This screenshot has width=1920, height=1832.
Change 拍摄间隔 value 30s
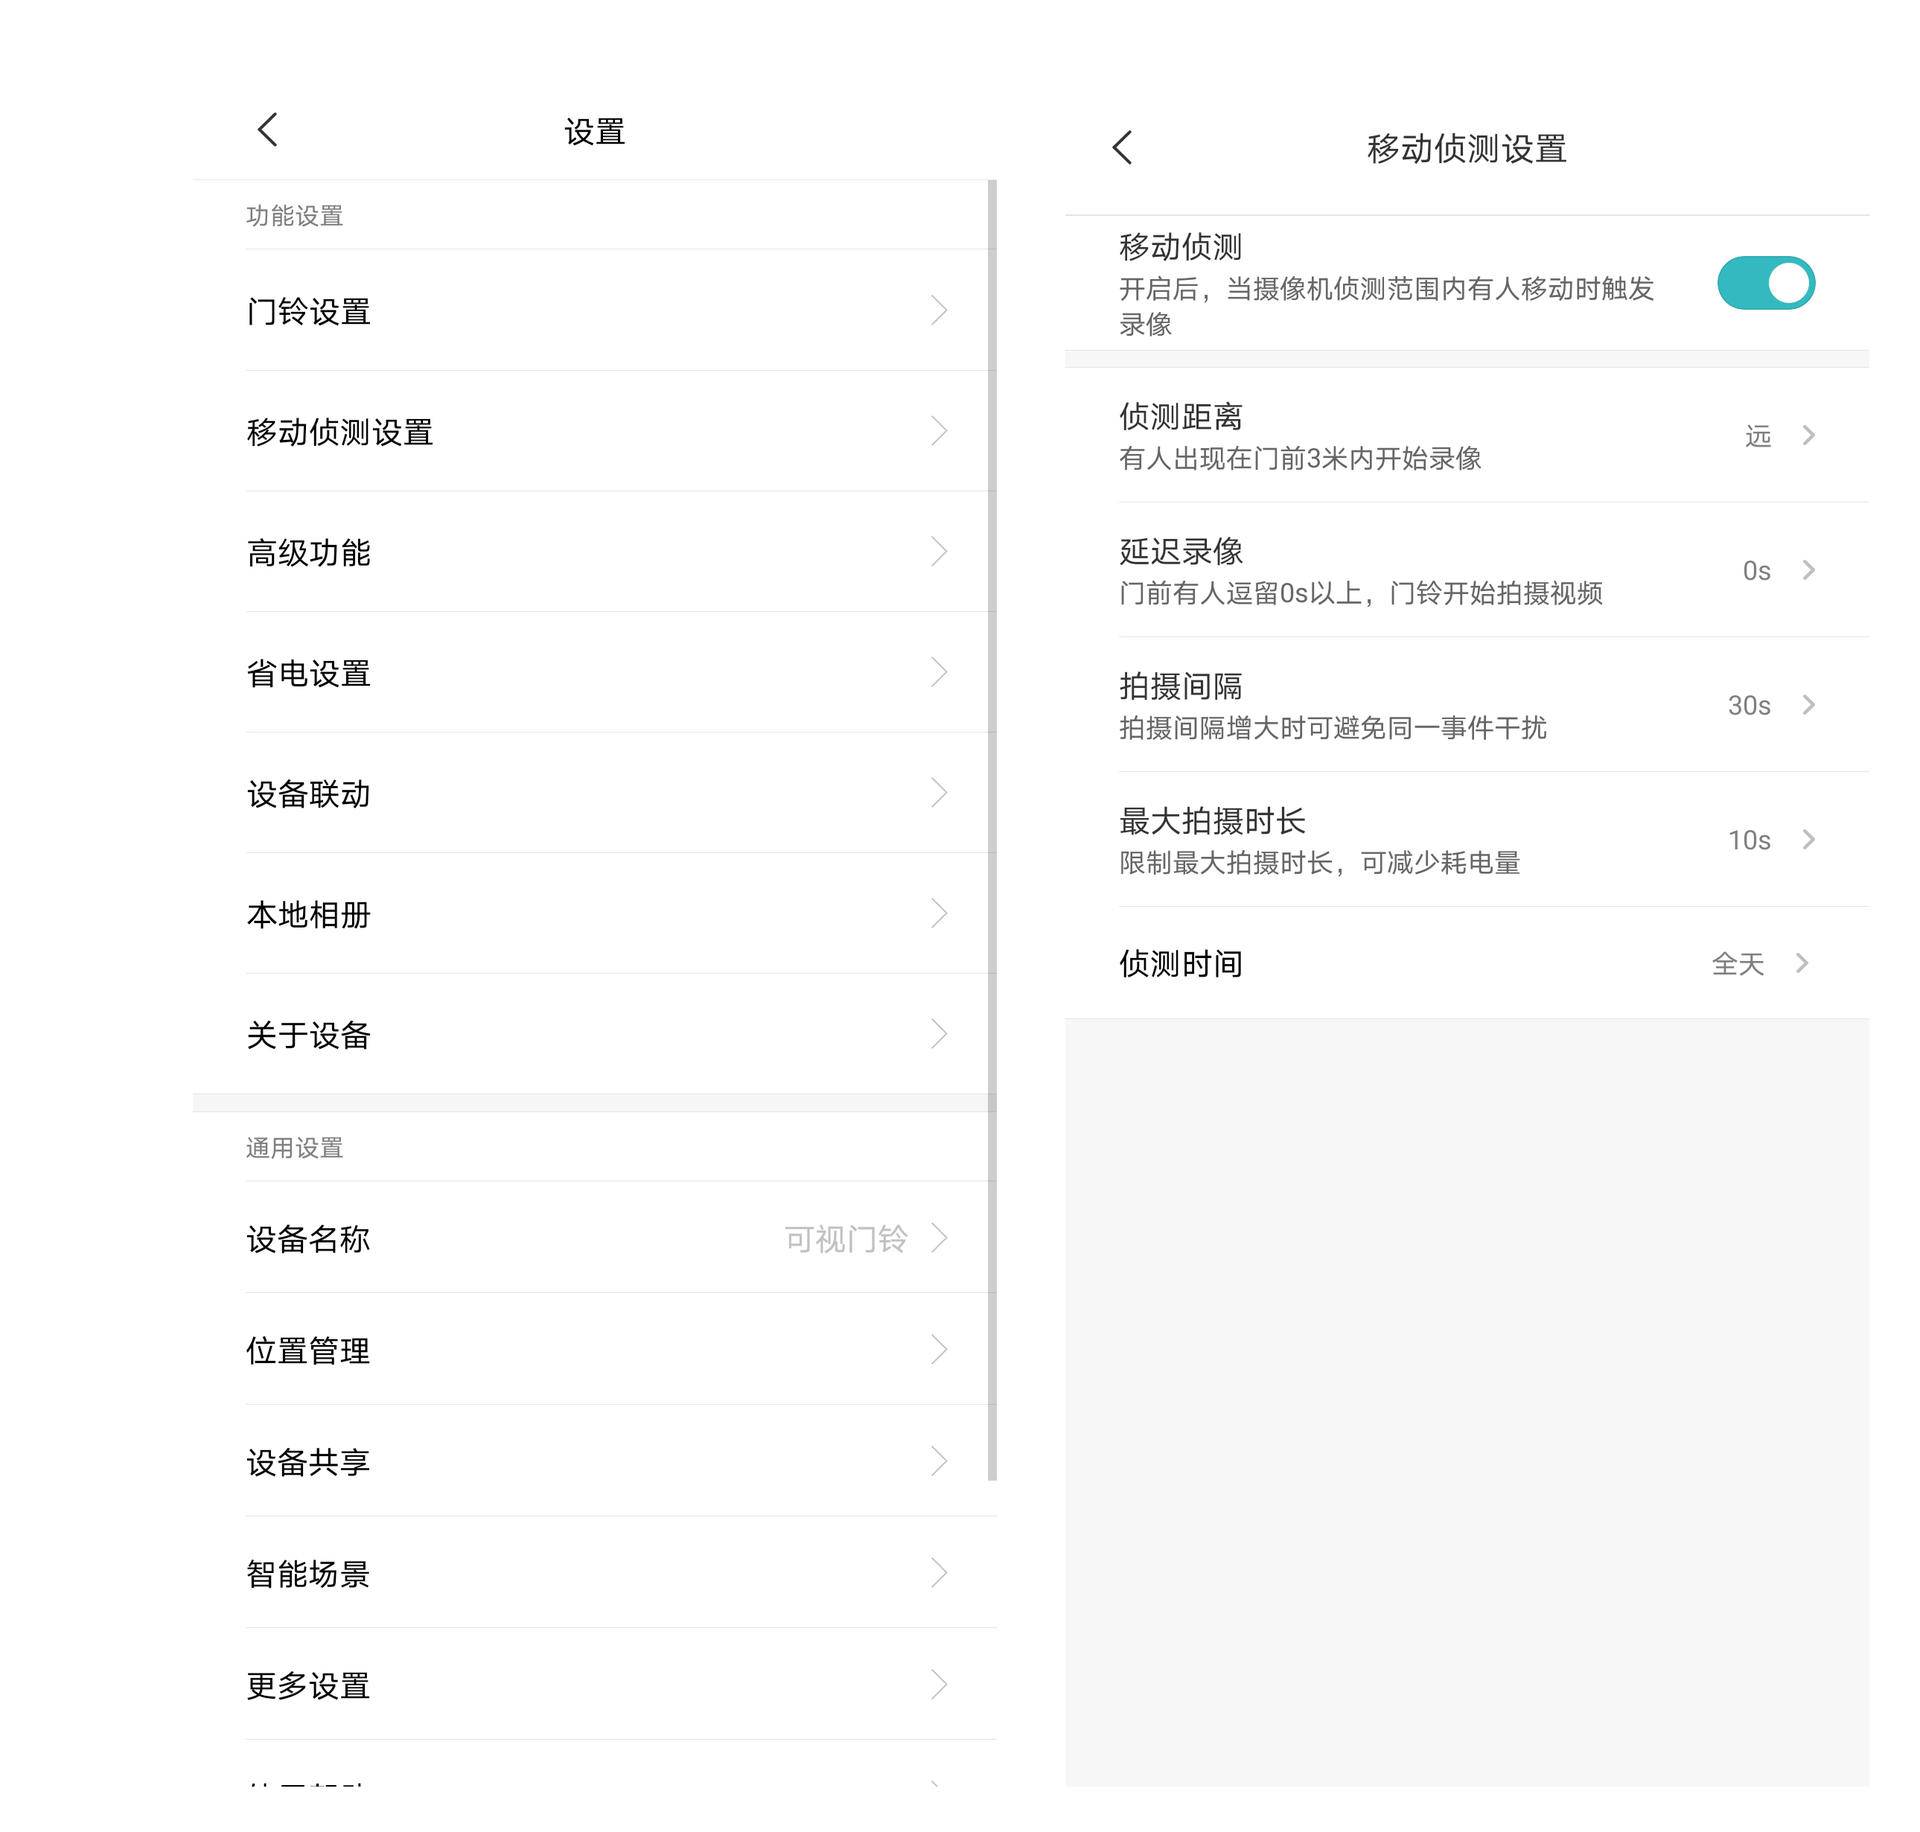pyautogui.click(x=1749, y=705)
